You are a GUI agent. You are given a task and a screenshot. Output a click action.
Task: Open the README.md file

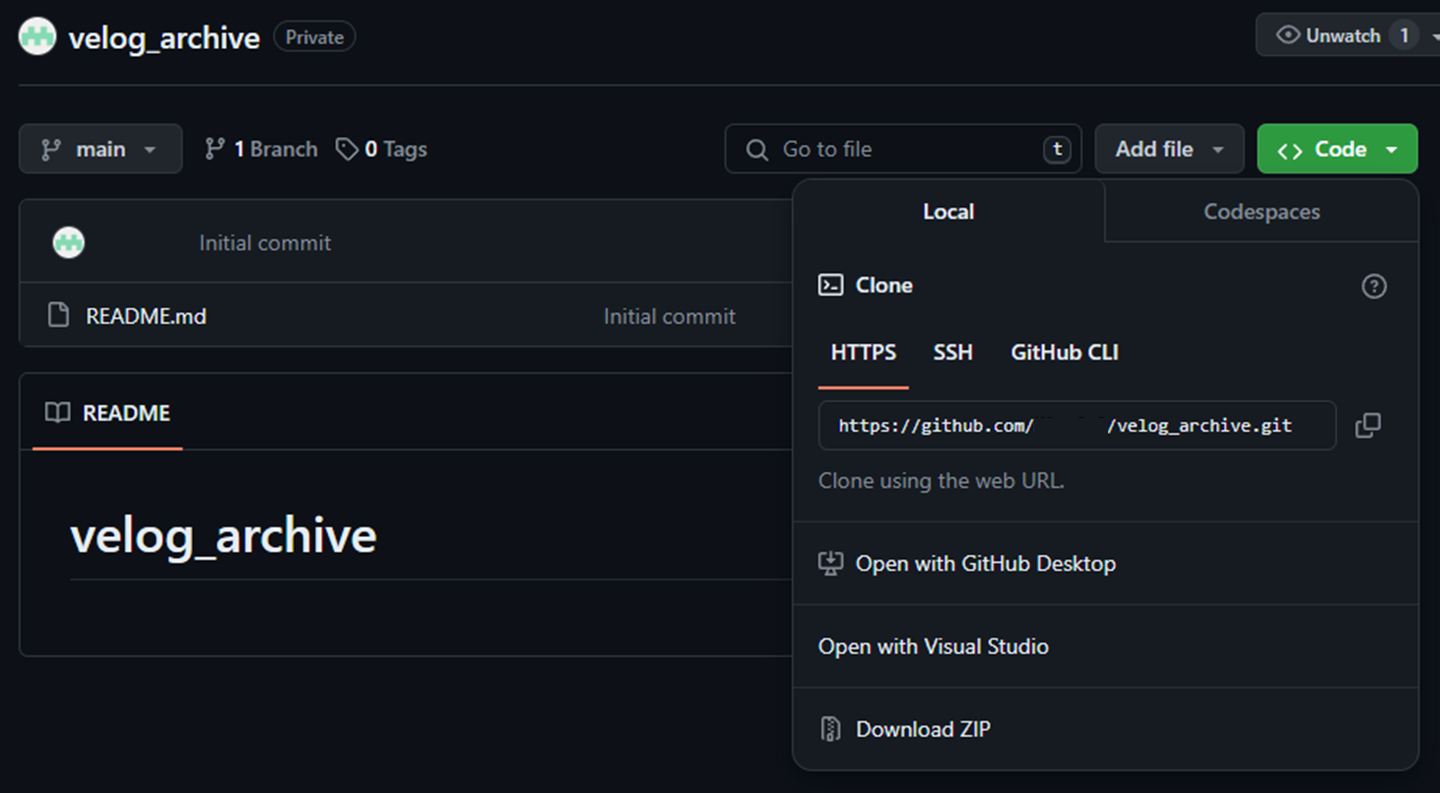[x=146, y=316]
